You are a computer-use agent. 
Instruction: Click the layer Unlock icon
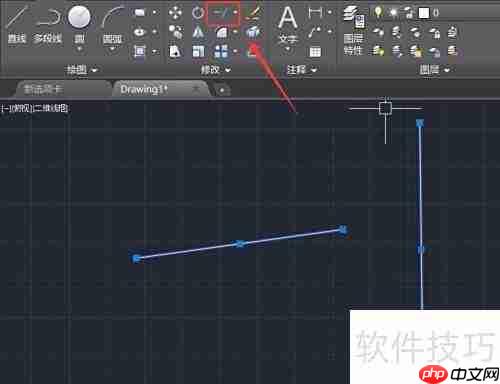click(x=434, y=51)
